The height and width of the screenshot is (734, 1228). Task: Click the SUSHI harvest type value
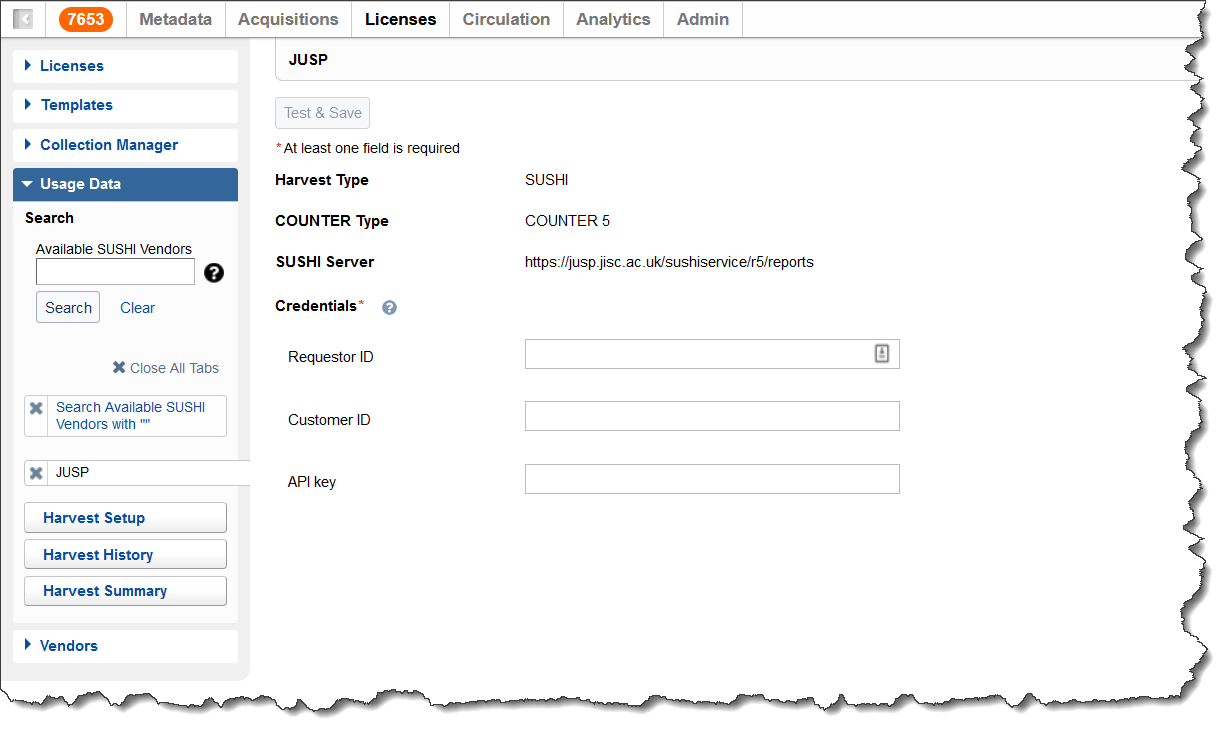[546, 180]
